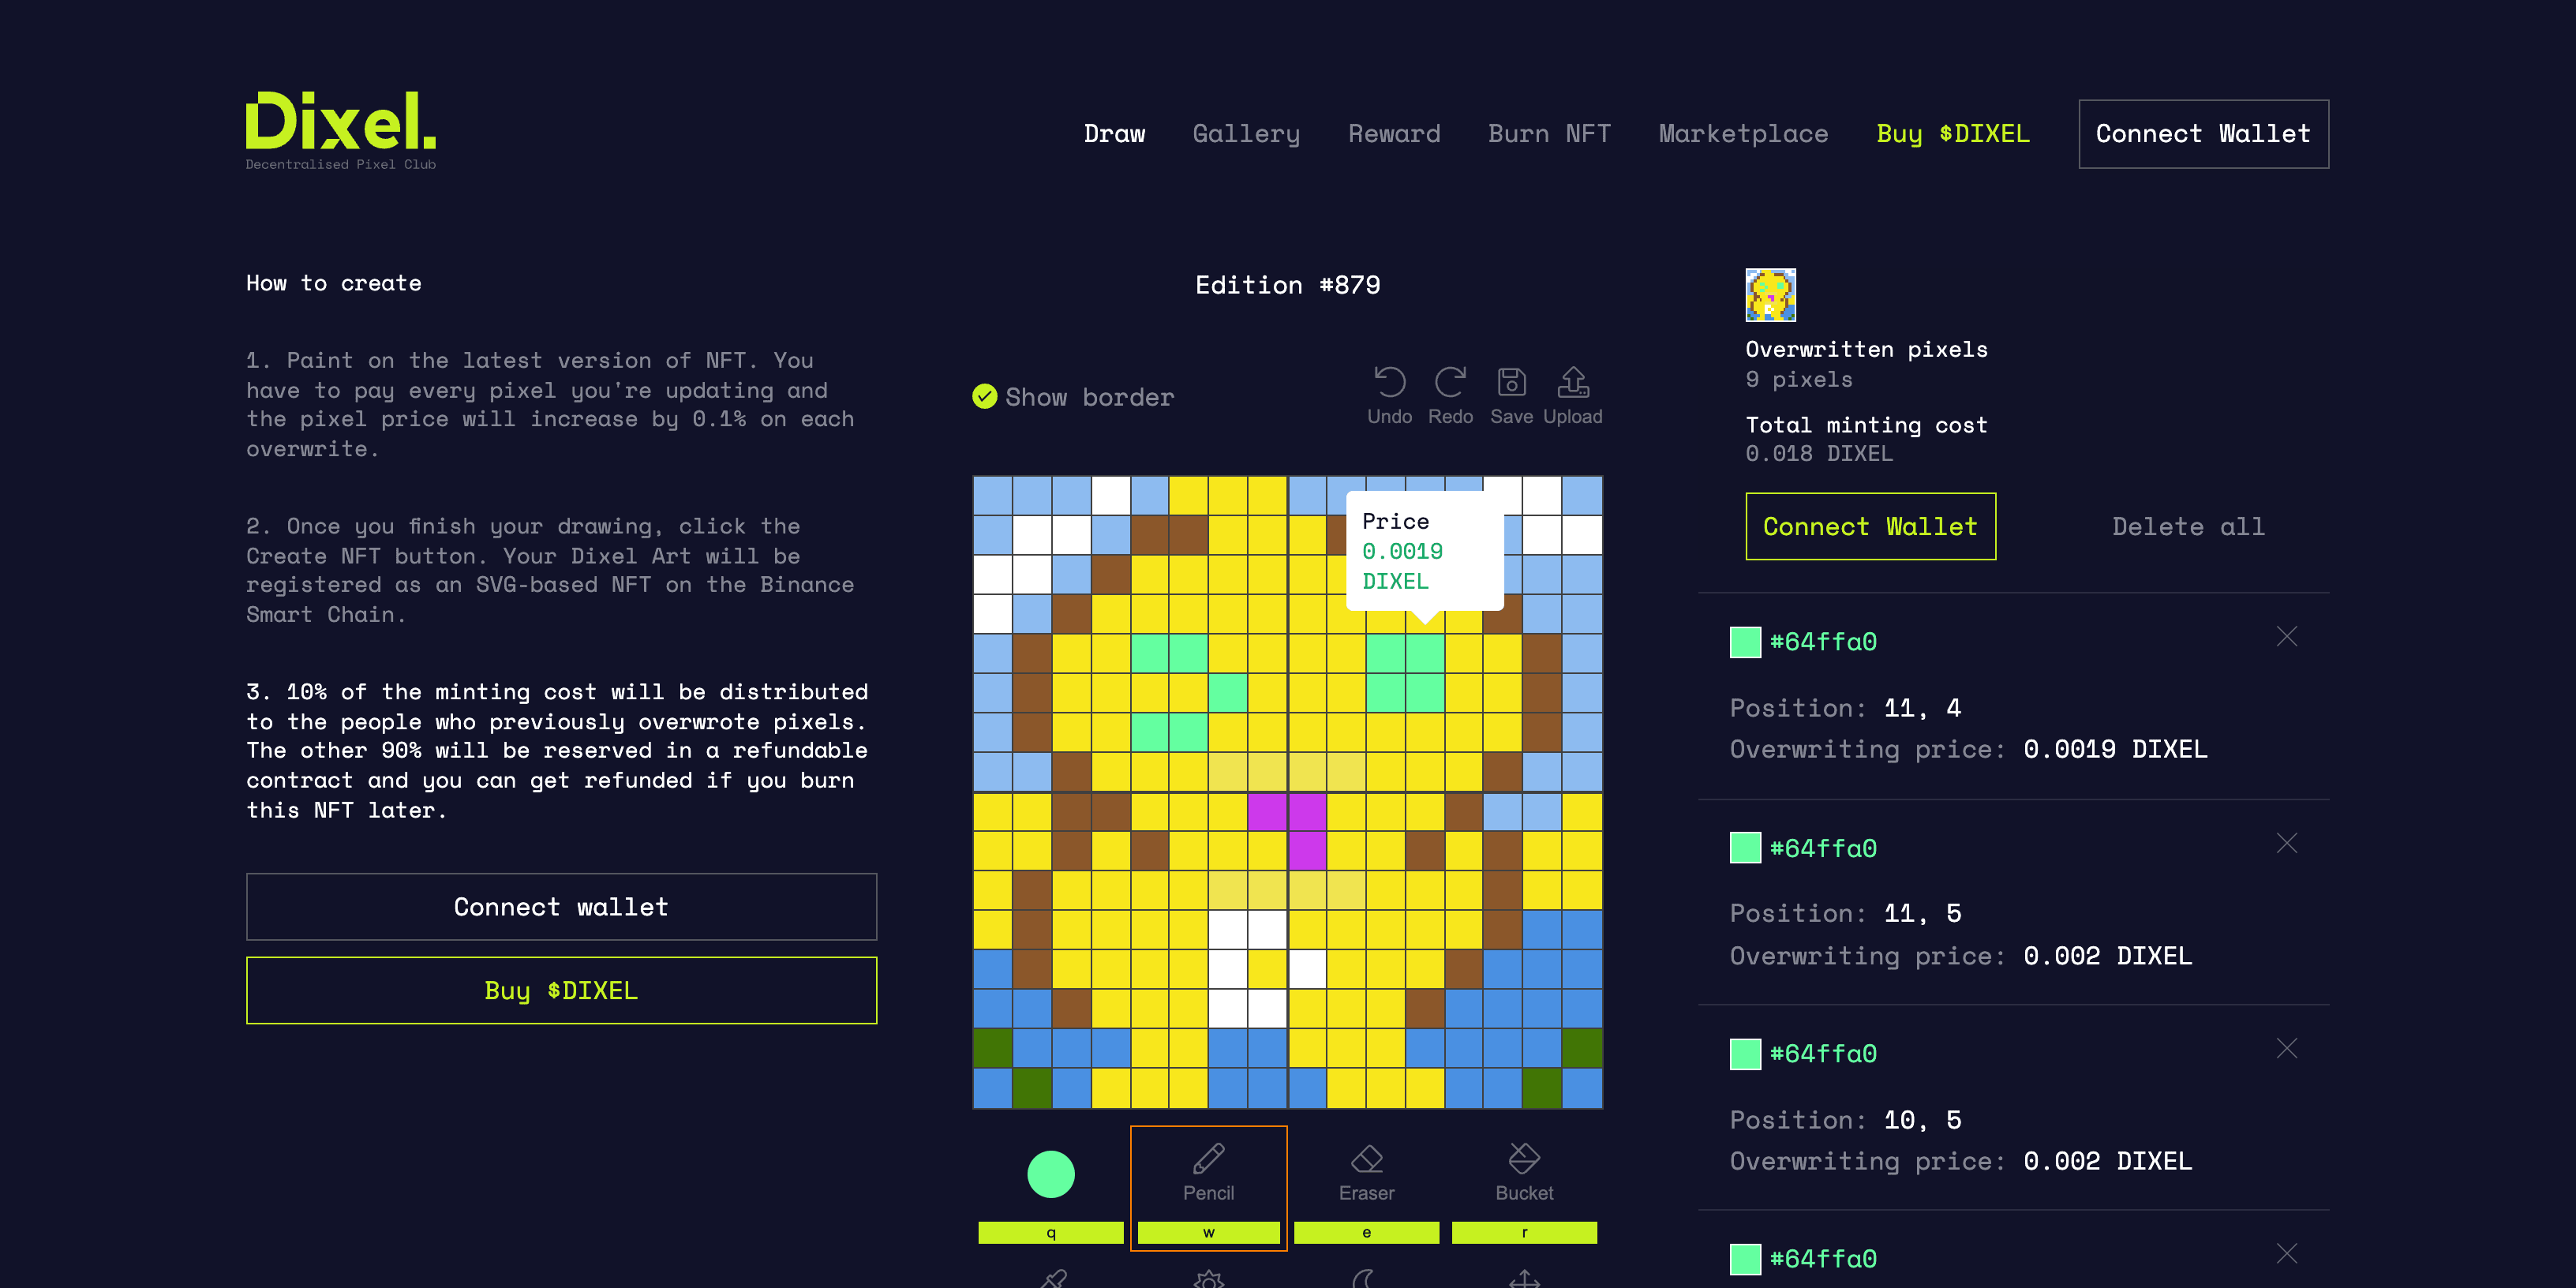Open the Reward page
Screen dimensions: 2576x1288
click(x=1394, y=134)
